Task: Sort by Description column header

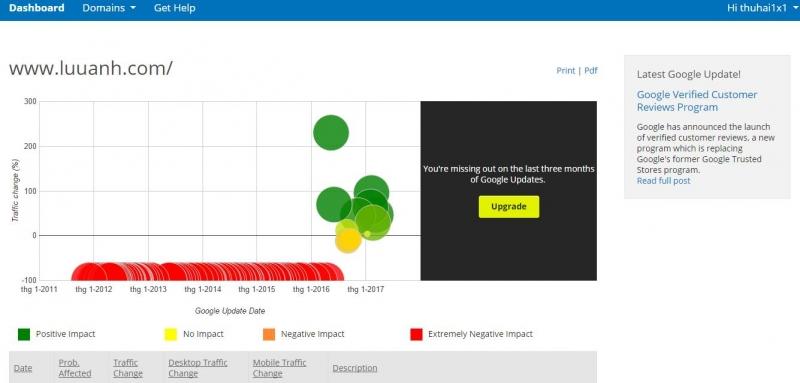Action: pyautogui.click(x=355, y=368)
